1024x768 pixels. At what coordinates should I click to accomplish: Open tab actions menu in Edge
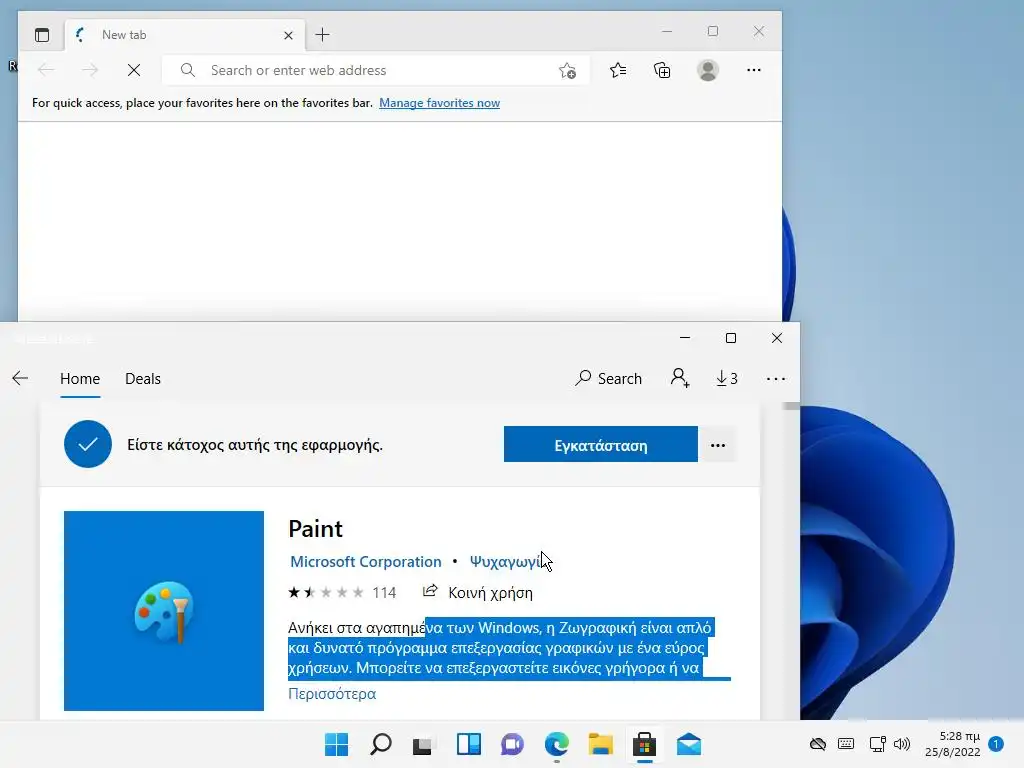[x=42, y=35]
